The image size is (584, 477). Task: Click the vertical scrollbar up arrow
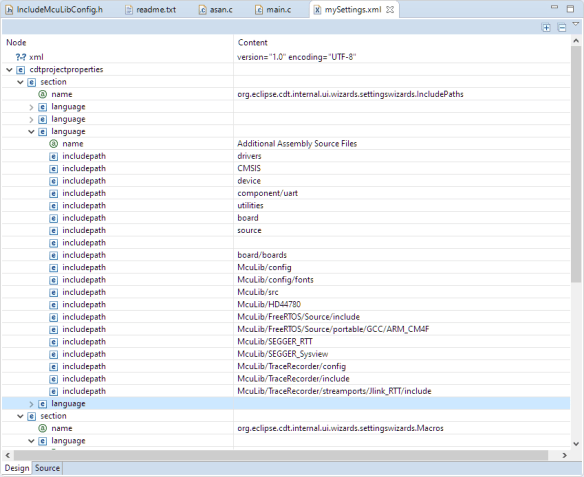576,41
